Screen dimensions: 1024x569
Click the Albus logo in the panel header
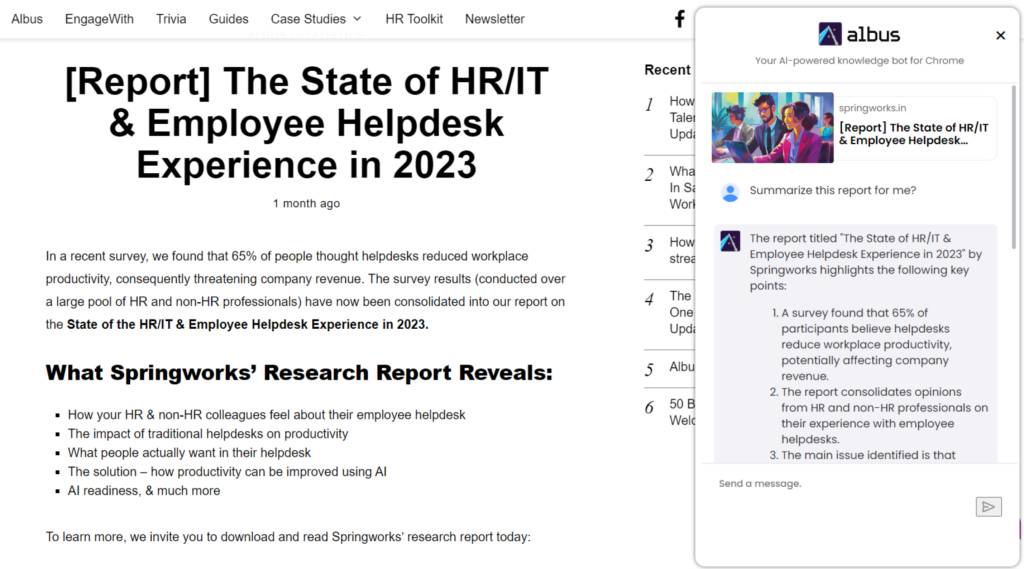click(859, 35)
